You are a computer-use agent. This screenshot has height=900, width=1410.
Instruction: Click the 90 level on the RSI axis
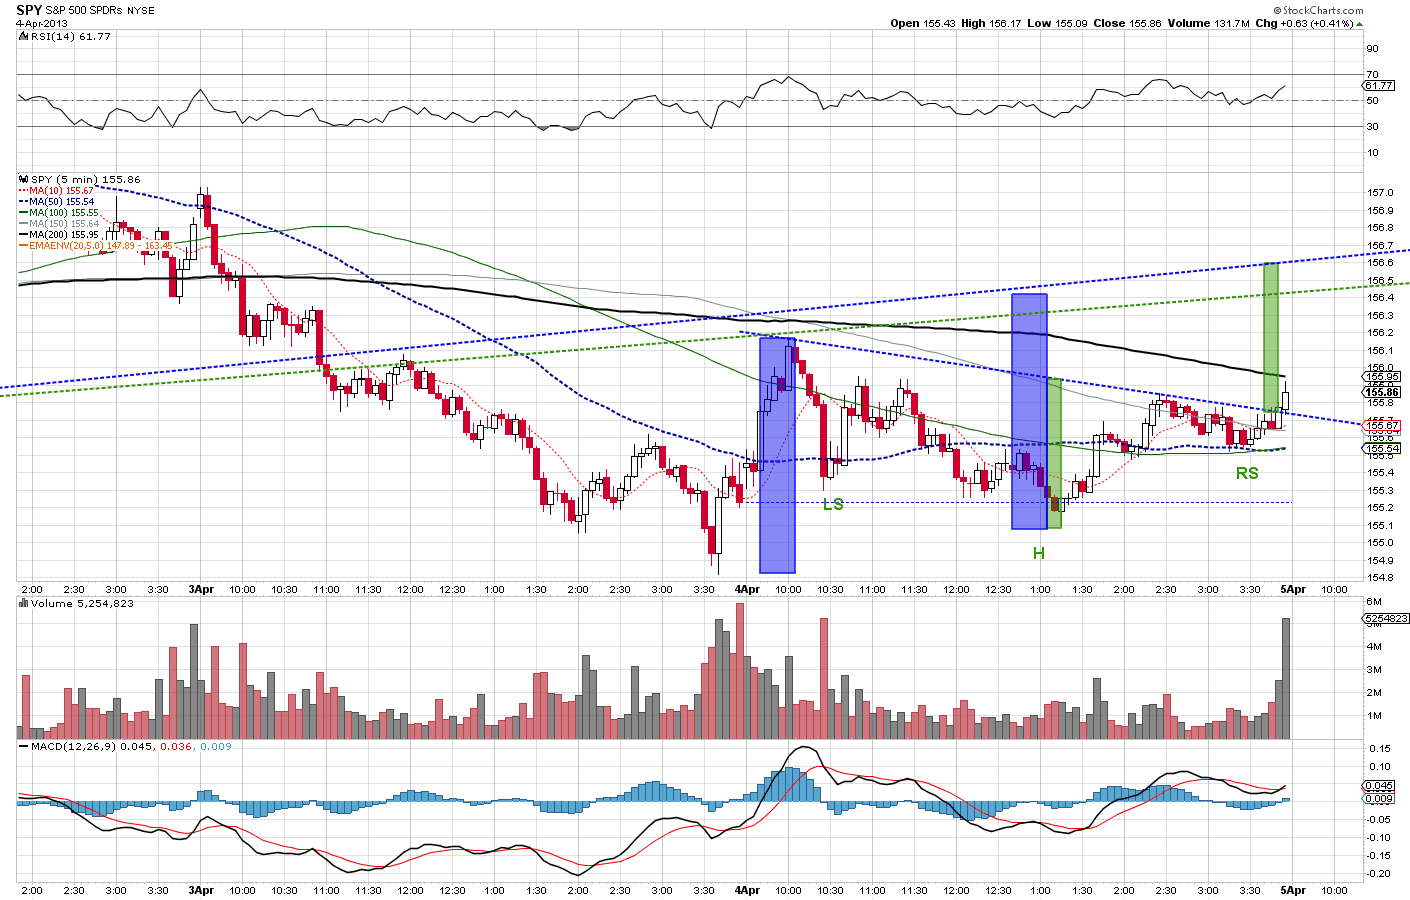click(x=1373, y=49)
